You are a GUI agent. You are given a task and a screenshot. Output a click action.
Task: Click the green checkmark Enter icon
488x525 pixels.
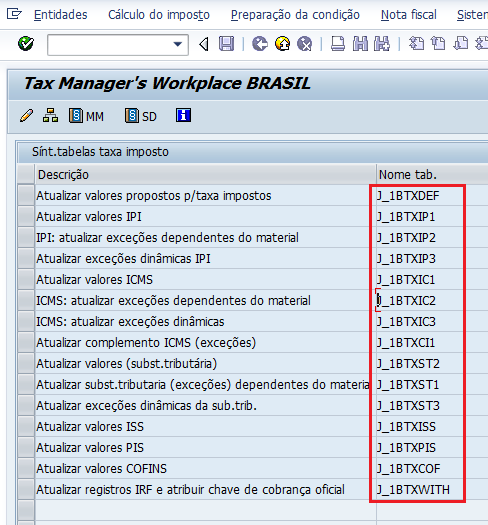26,44
